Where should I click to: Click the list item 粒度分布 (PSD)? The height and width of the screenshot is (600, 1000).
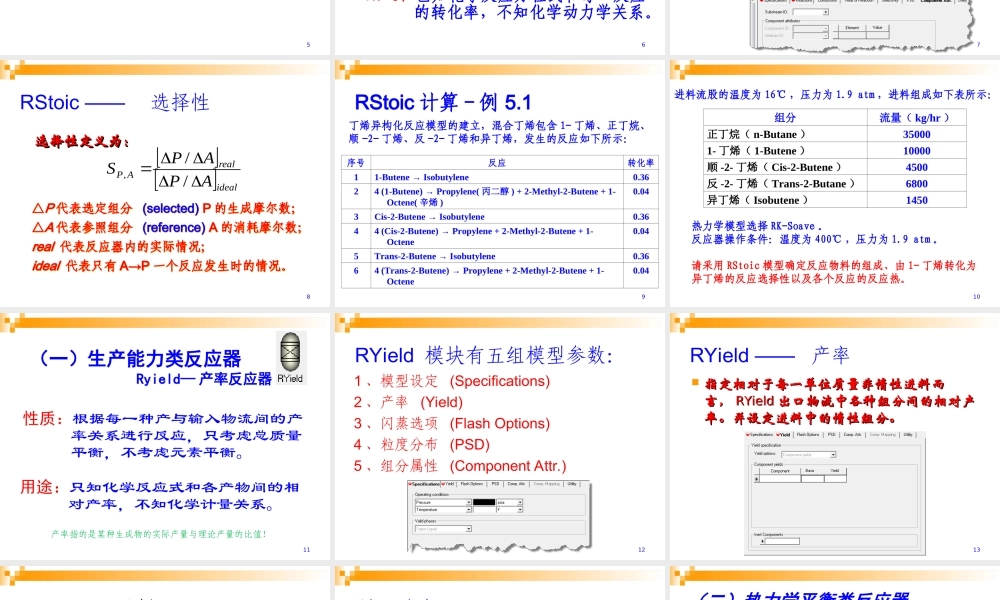(x=422, y=444)
